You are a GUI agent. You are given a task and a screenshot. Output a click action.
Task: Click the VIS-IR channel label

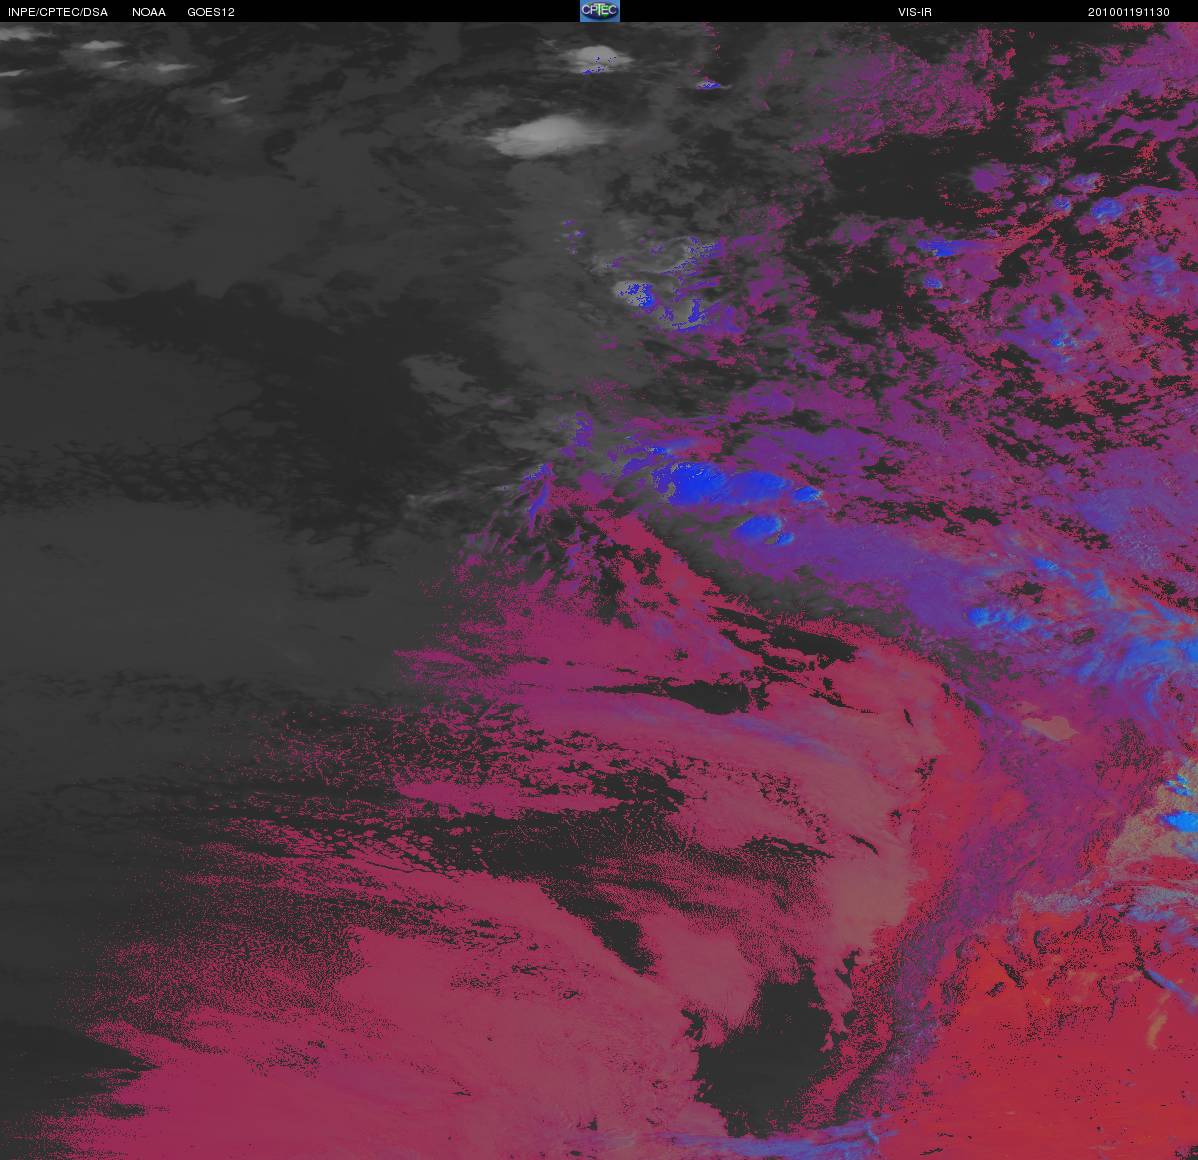pos(915,12)
